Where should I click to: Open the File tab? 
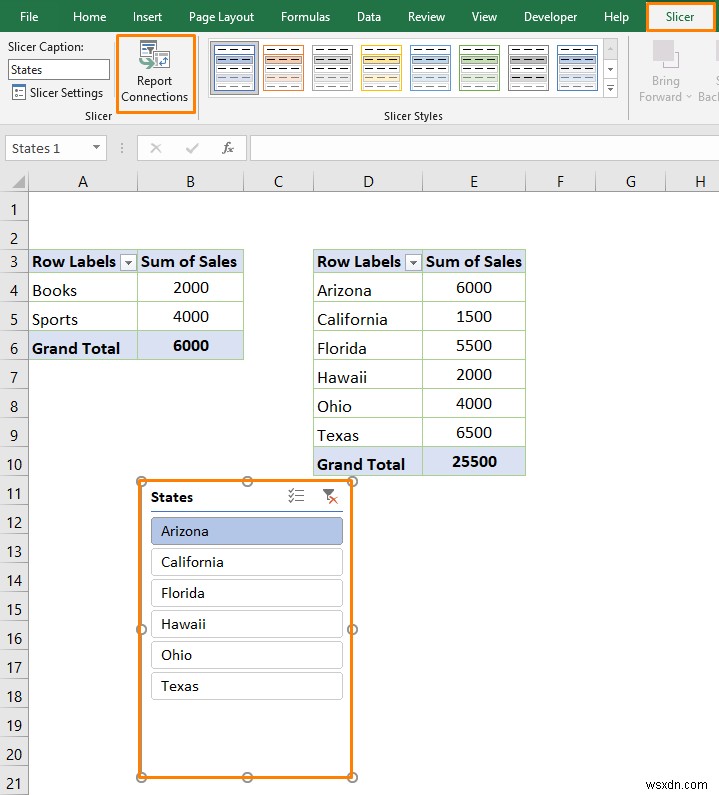click(x=29, y=17)
